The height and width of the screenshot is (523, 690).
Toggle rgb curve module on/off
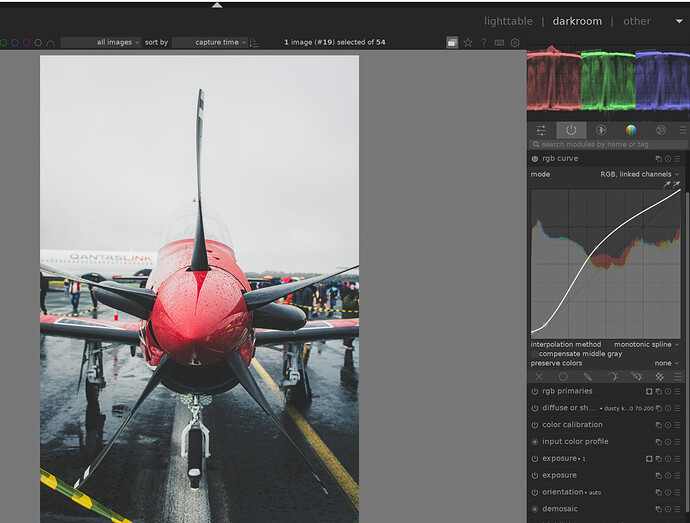(x=535, y=159)
